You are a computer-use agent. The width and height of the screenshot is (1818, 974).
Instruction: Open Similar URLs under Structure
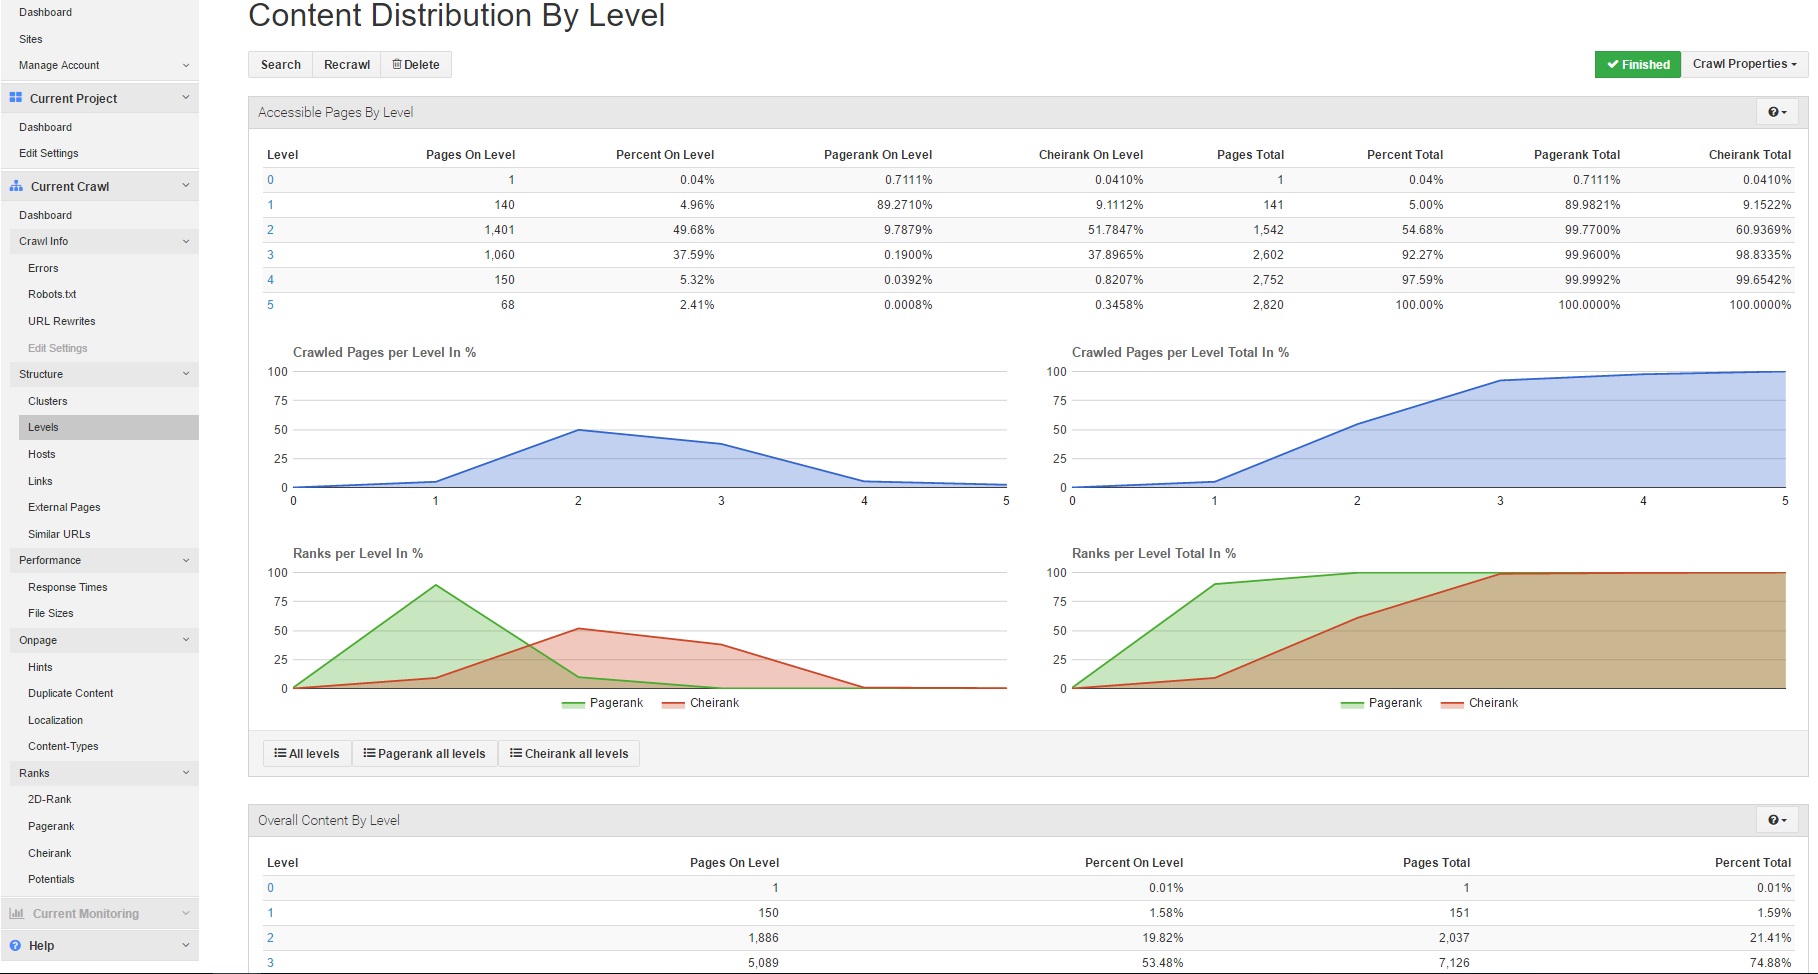click(59, 534)
